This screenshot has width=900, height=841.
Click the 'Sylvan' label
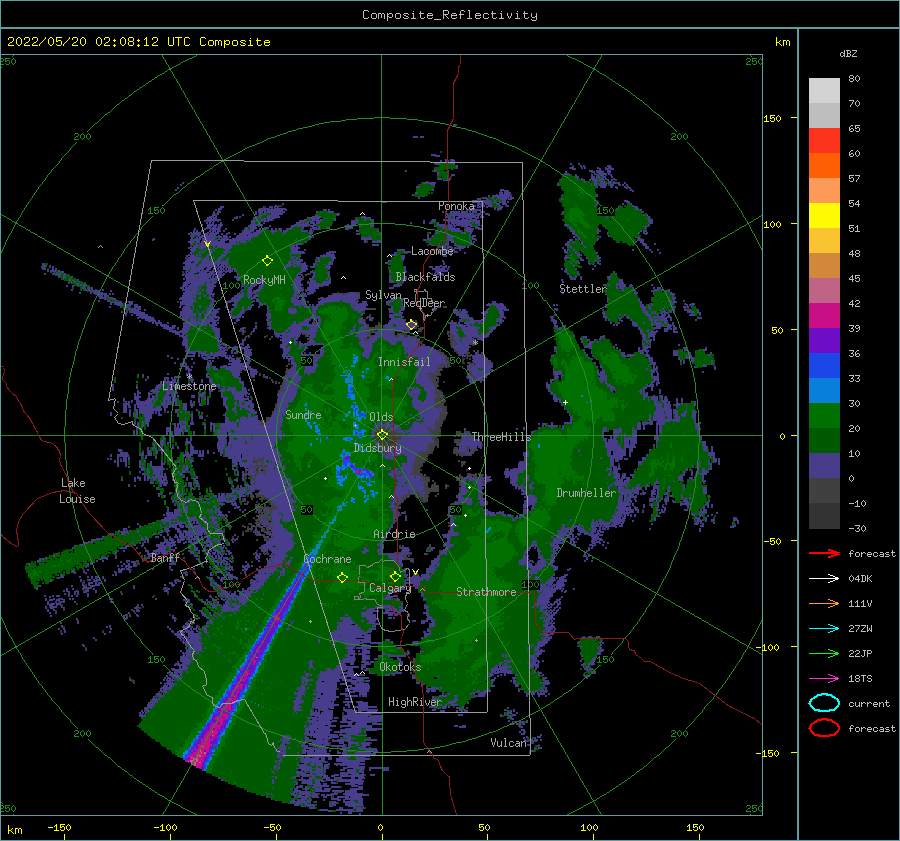[x=383, y=295]
